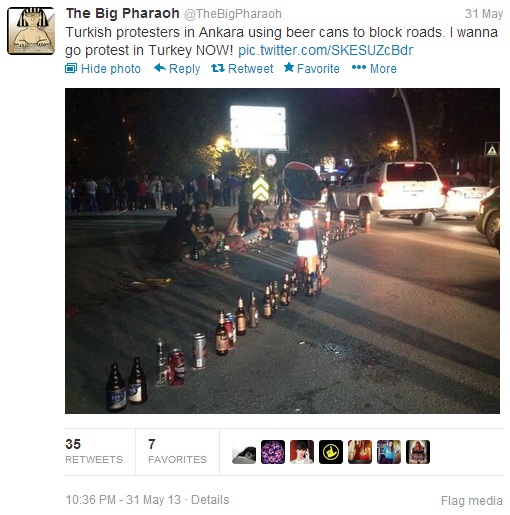This screenshot has height=515, width=510.
Task: Click the 31 May timestamp at top right
Action: point(484,14)
